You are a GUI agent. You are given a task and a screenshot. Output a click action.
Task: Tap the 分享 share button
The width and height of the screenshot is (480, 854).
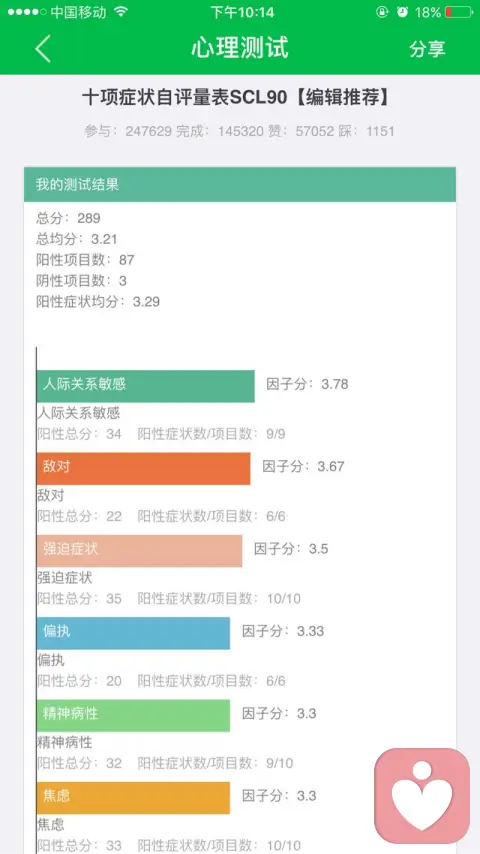point(427,49)
